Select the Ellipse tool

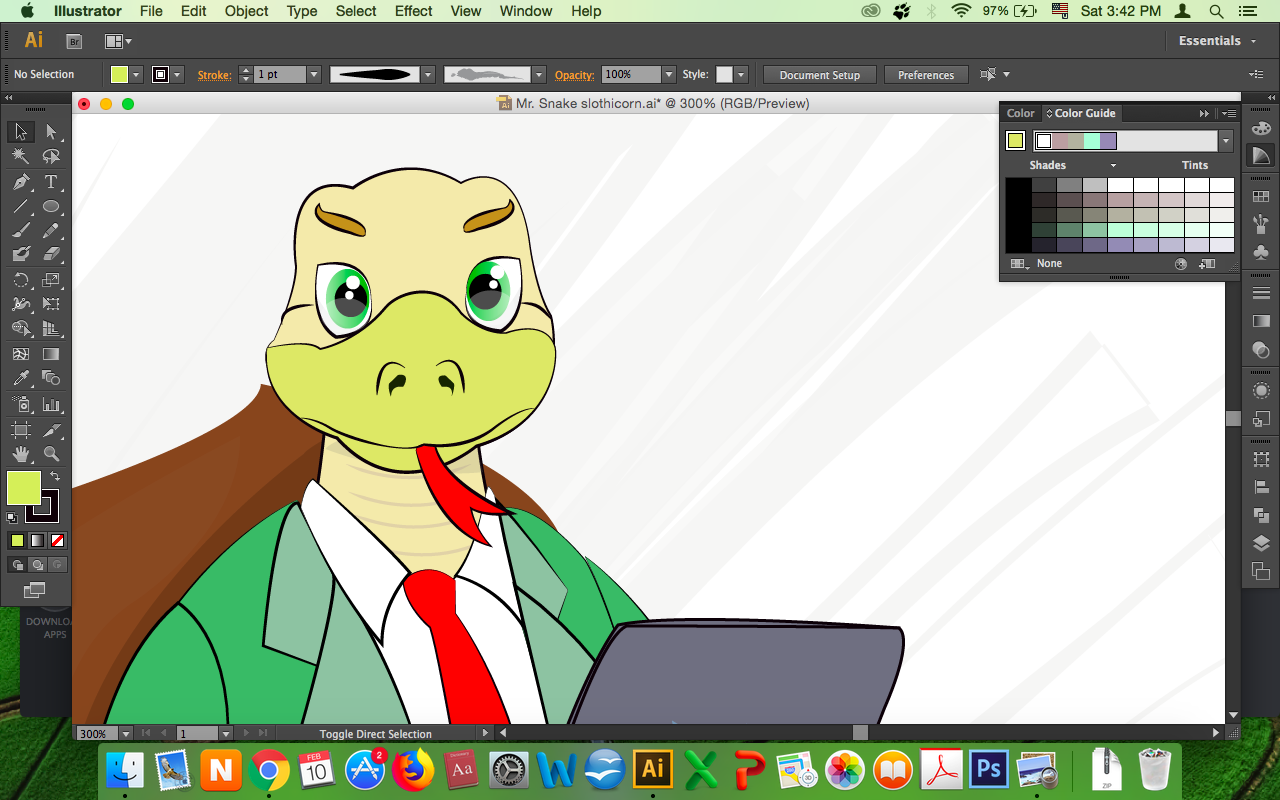51,207
